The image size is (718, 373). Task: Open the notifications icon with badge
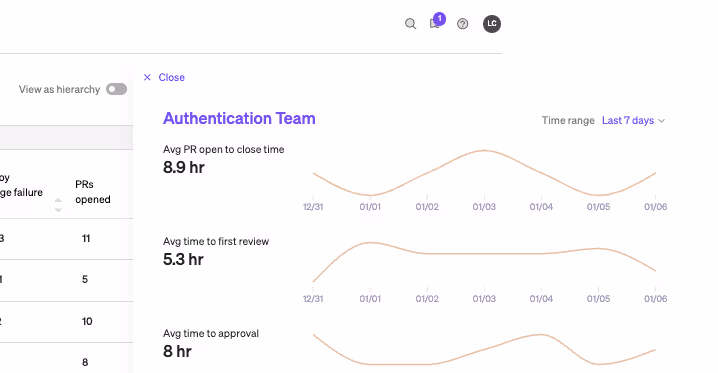436,22
